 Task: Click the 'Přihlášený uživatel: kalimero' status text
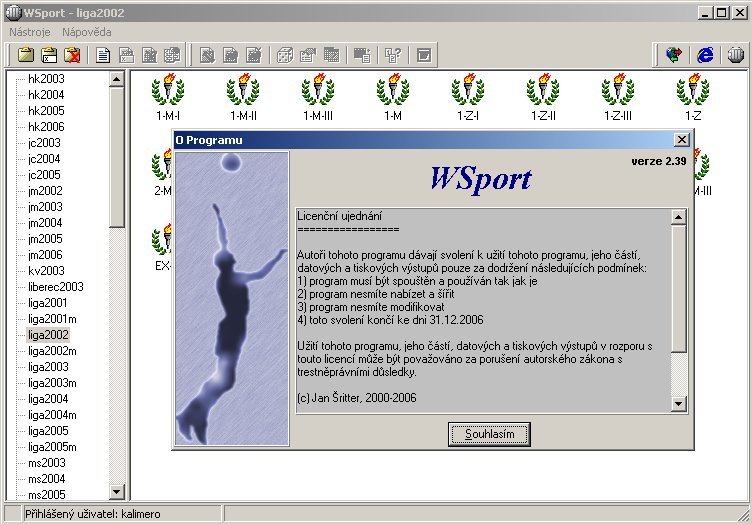93,514
